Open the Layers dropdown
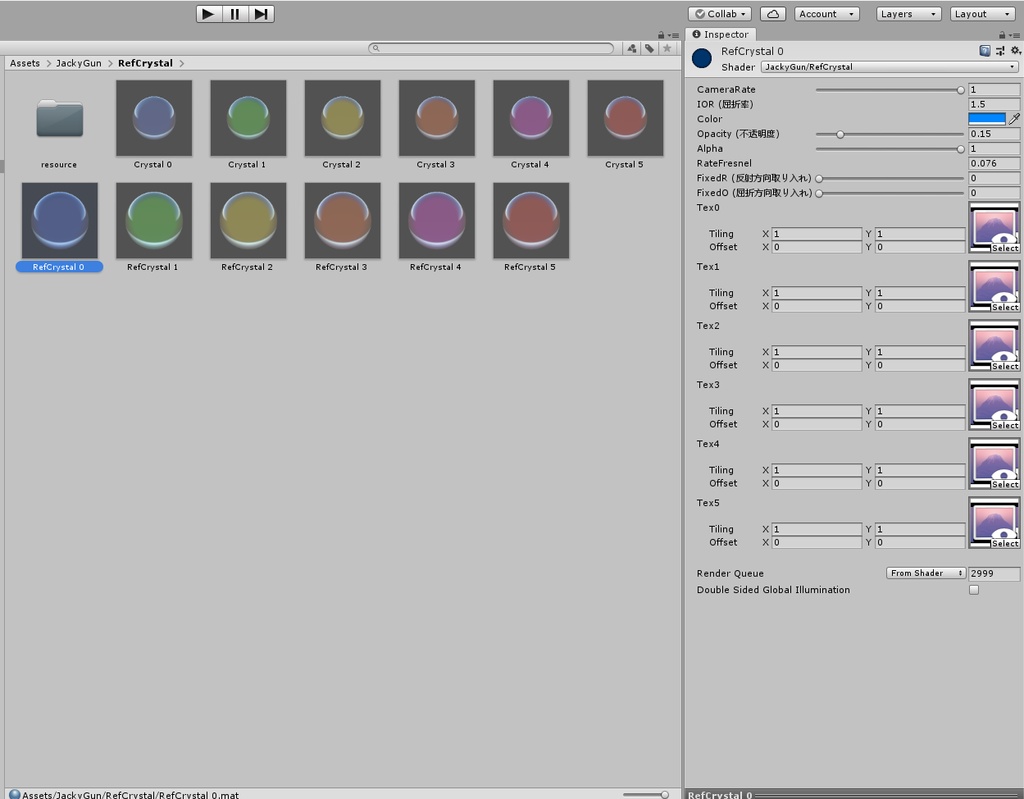Image resolution: width=1024 pixels, height=799 pixels. [x=908, y=14]
